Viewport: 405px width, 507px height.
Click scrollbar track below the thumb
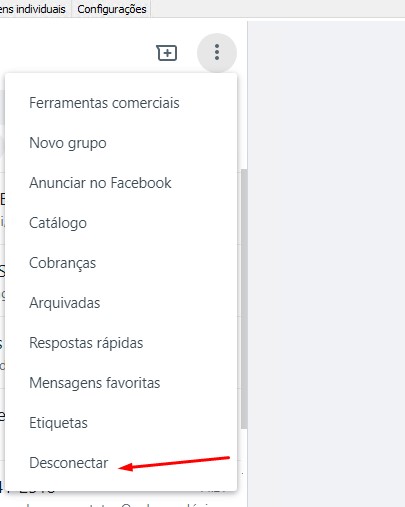pyautogui.click(x=244, y=467)
